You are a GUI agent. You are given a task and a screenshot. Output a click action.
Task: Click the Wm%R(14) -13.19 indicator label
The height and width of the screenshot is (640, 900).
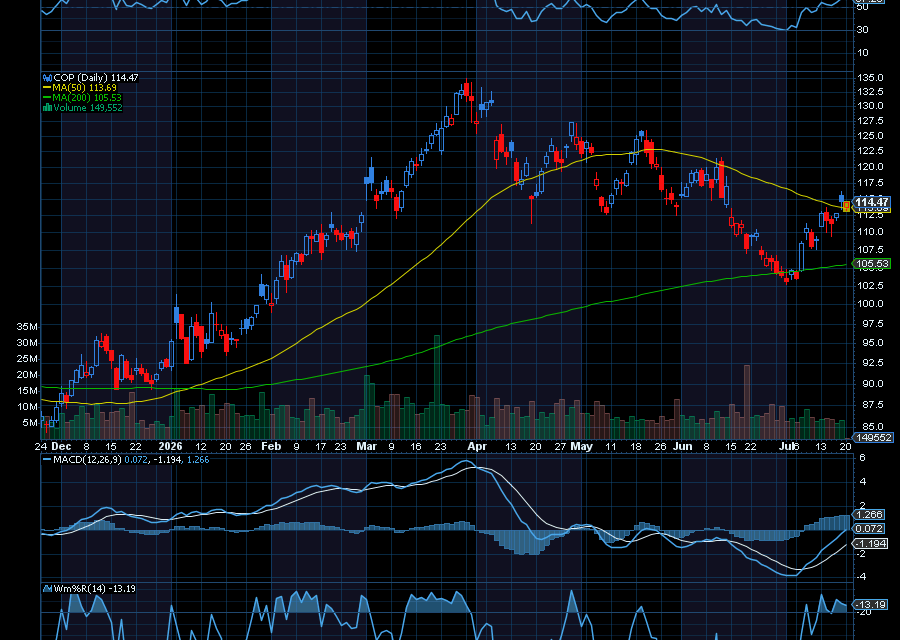pos(95,588)
